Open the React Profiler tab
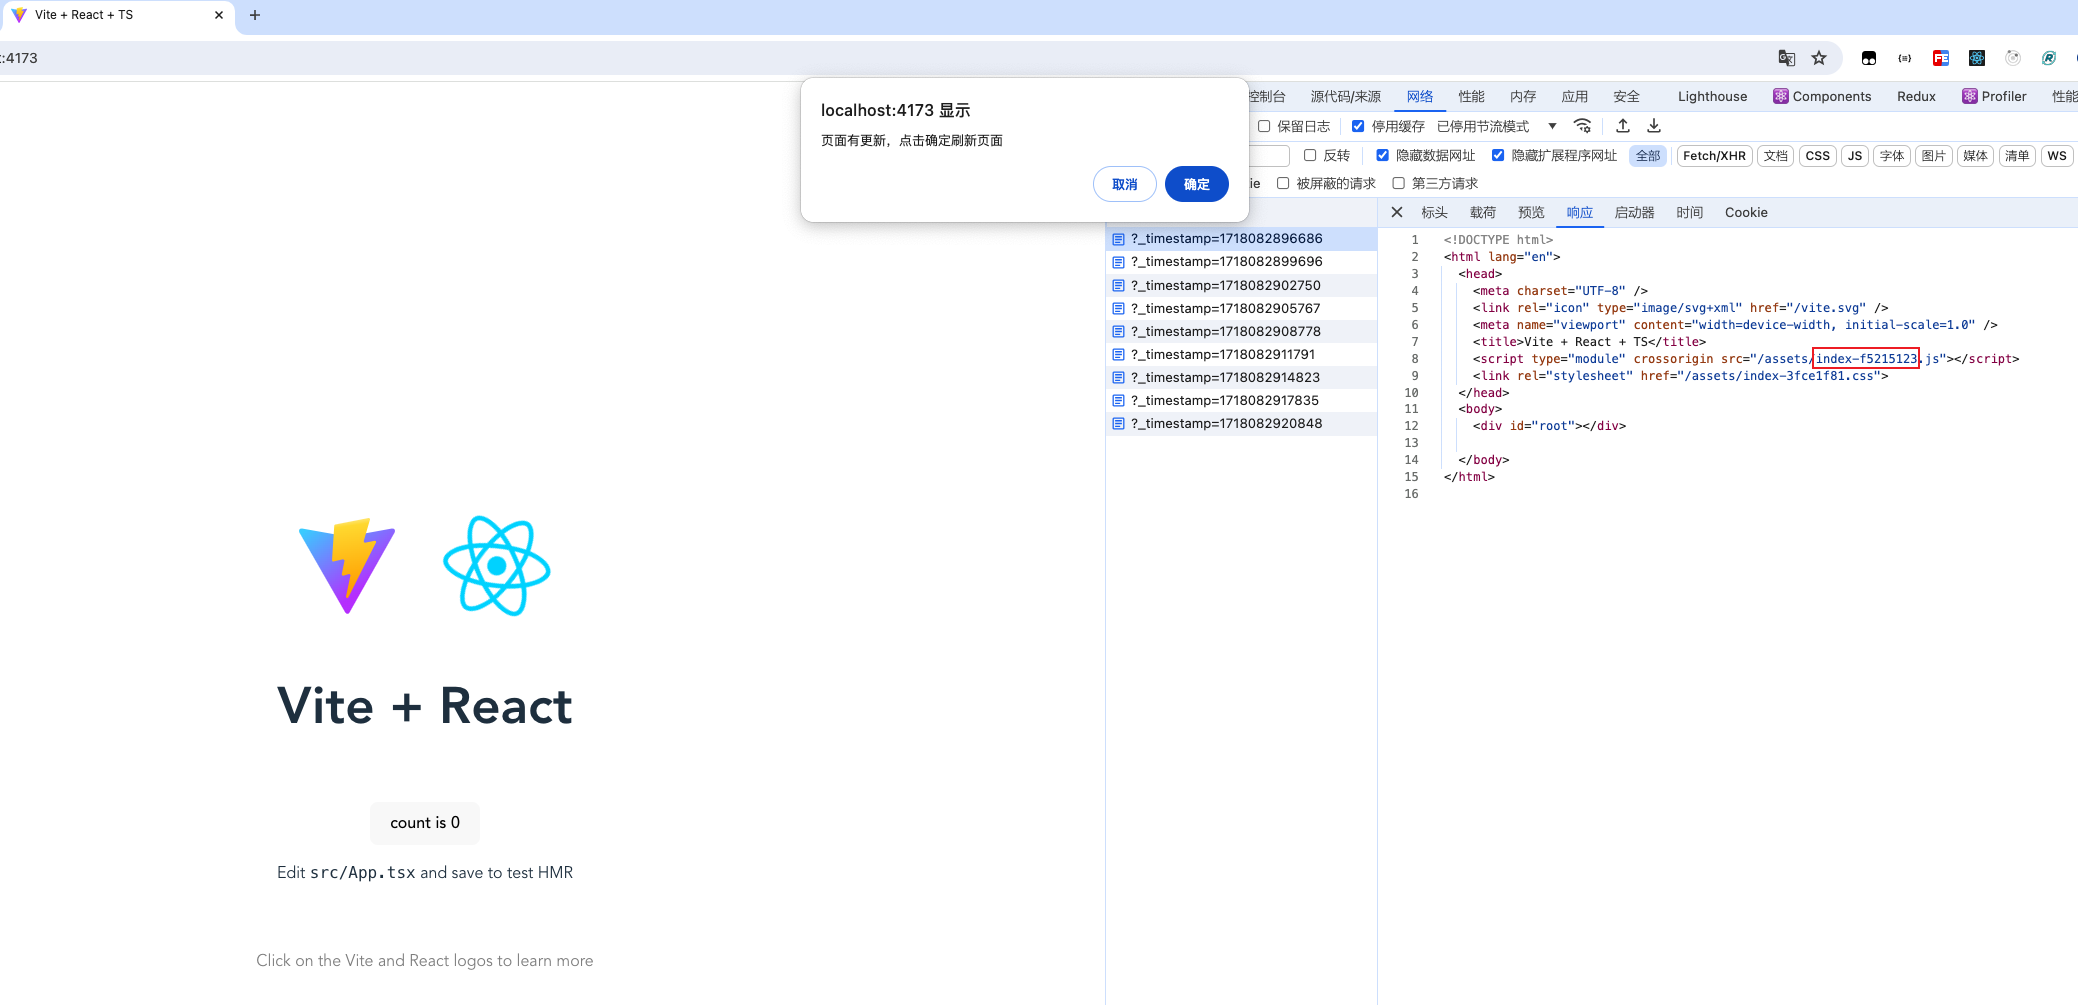The image size is (2078, 1005). [1994, 96]
